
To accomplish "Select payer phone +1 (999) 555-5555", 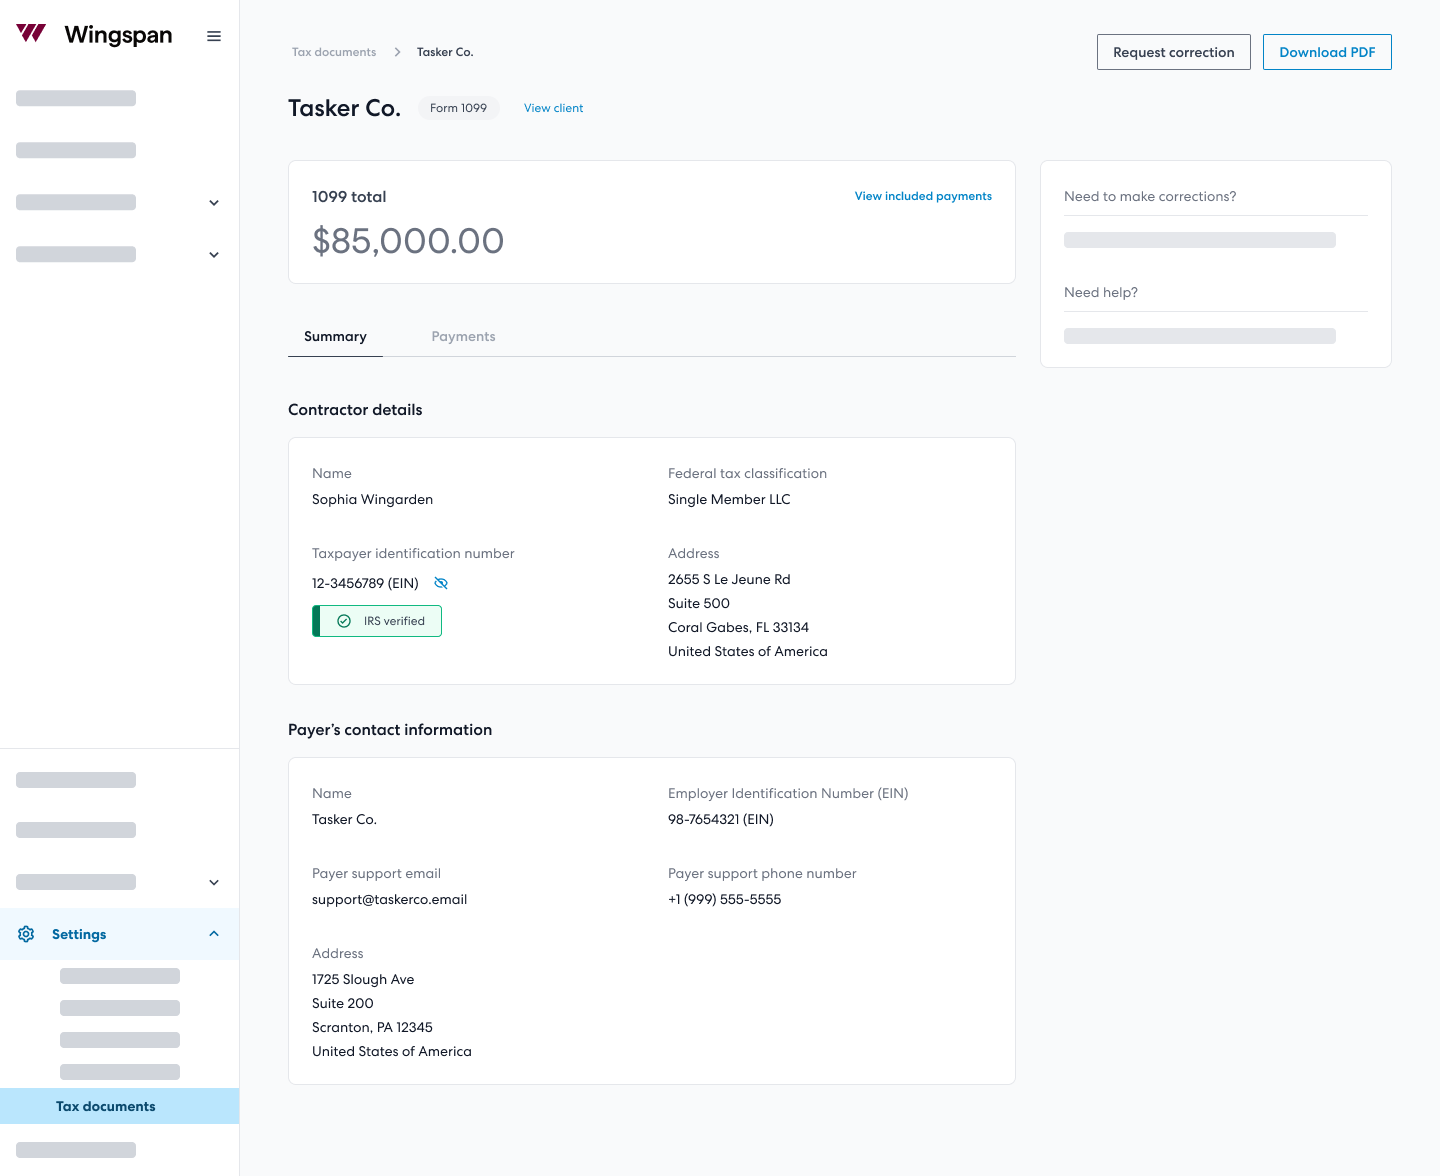I will click(x=724, y=899).
